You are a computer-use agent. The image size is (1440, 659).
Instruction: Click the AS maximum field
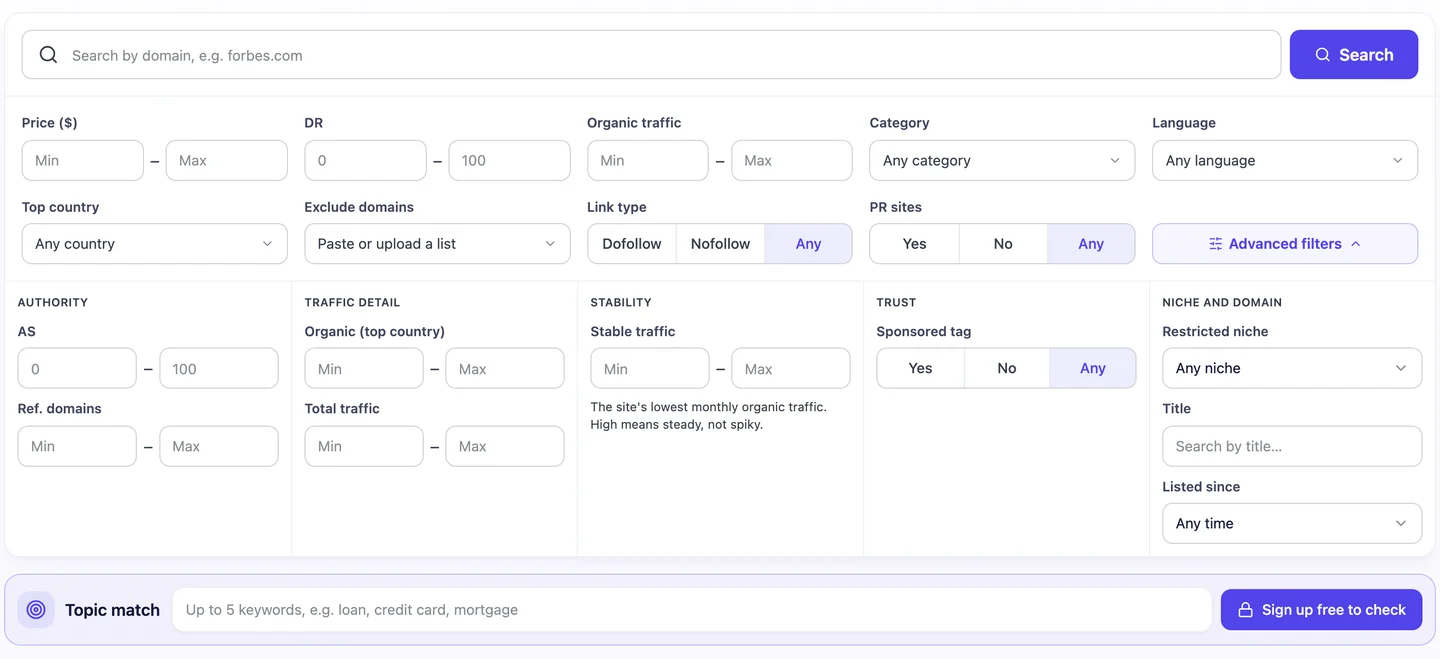tap(219, 368)
